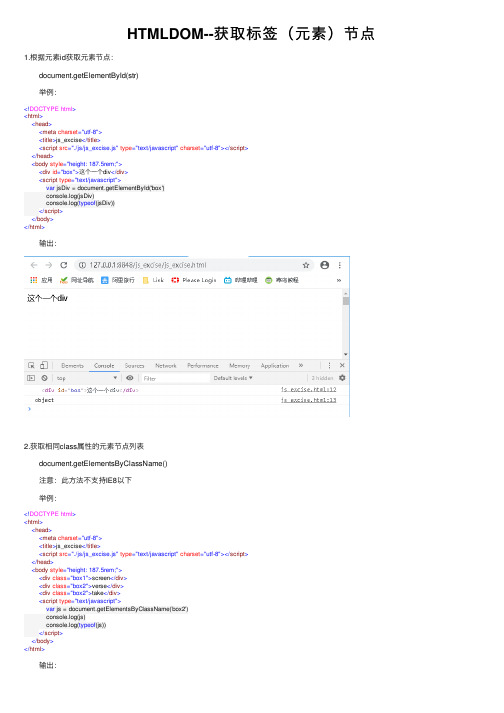Toggle the live expression eye icon
The height and width of the screenshot is (713, 504).
130,378
